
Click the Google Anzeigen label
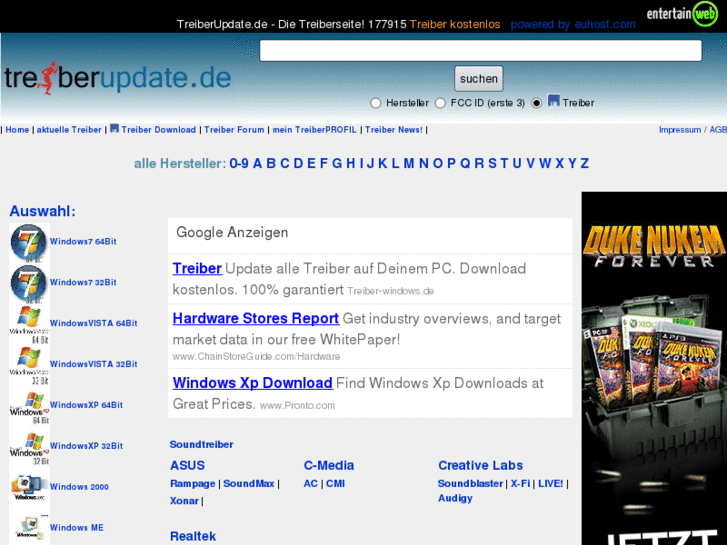pos(232,232)
